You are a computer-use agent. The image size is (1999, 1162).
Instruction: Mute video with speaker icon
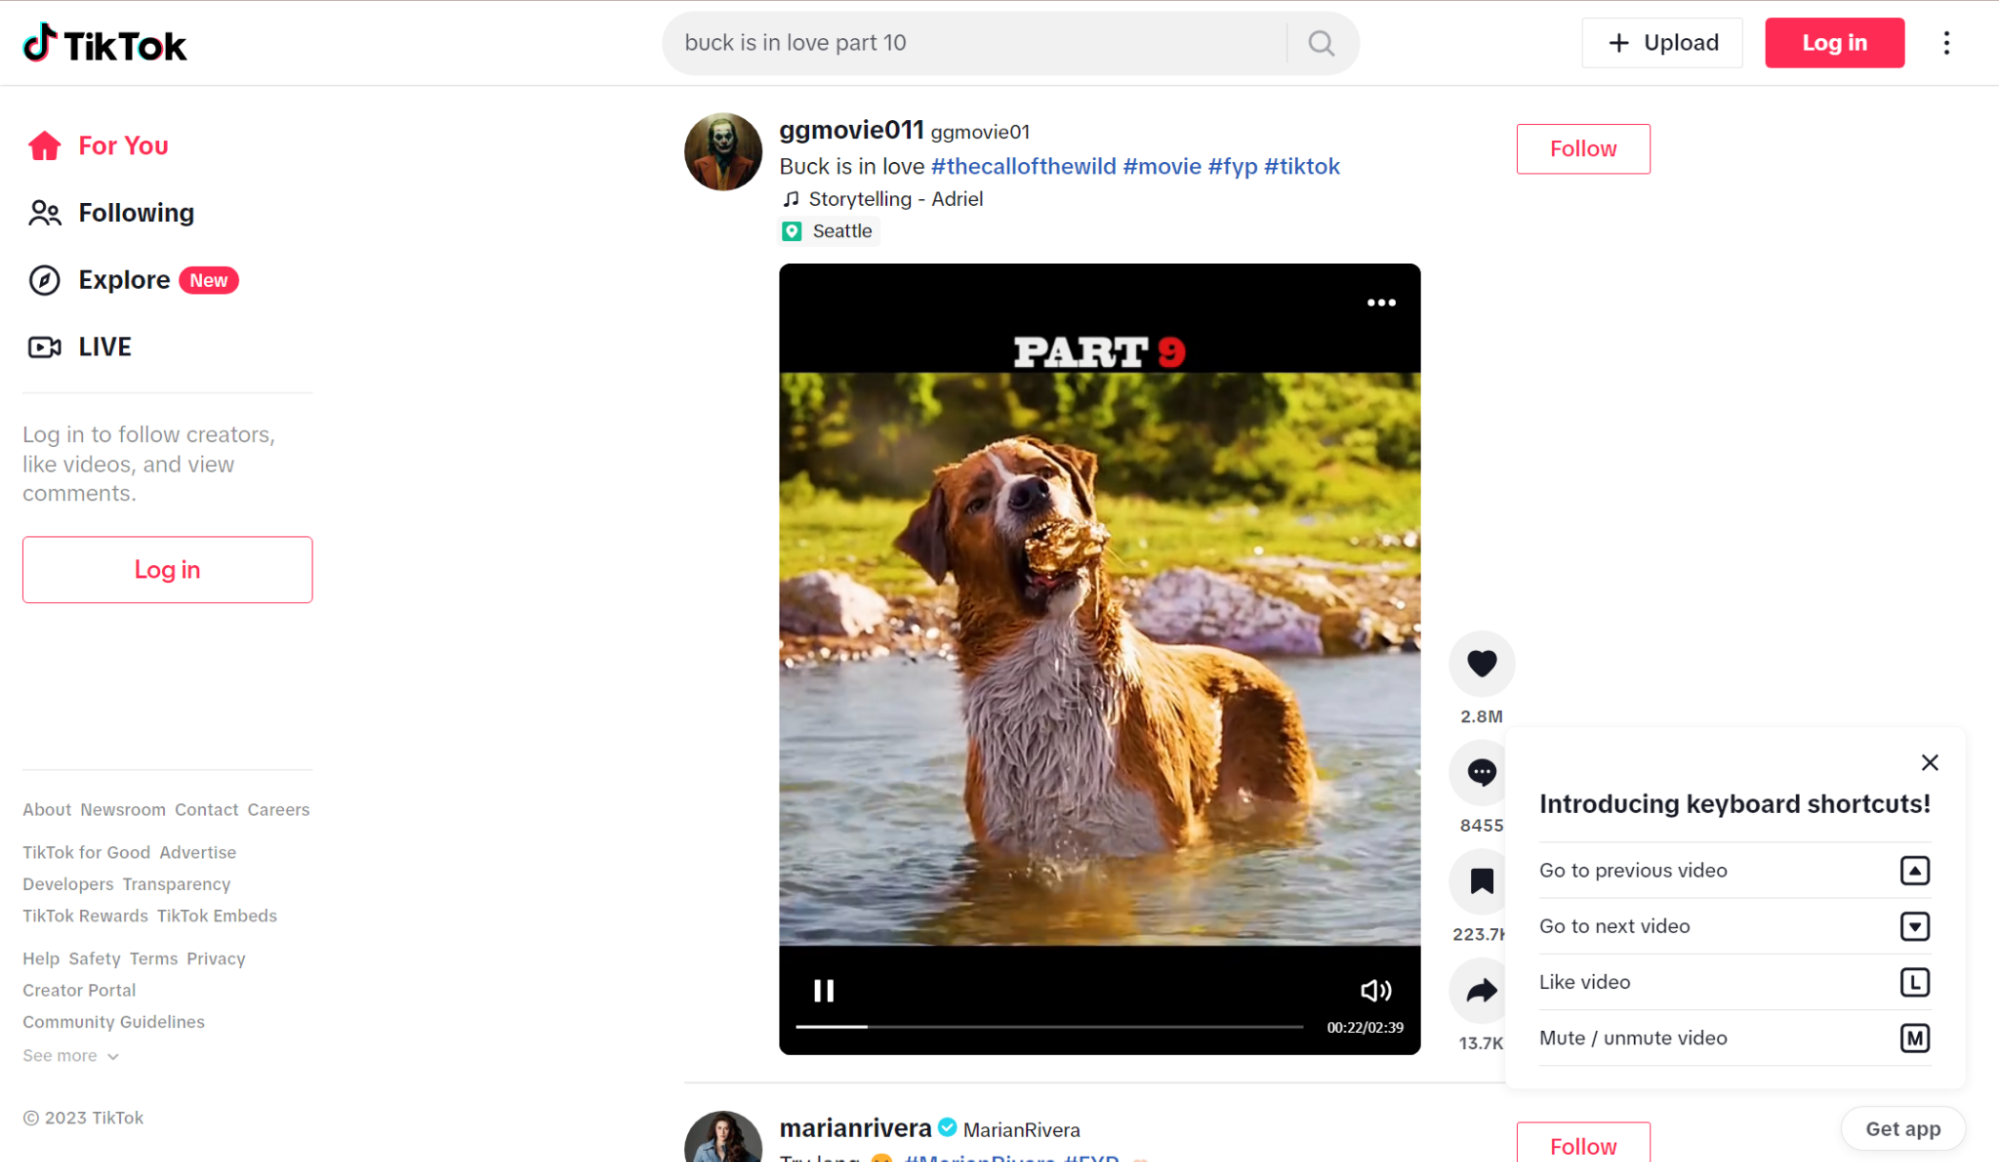coord(1376,990)
